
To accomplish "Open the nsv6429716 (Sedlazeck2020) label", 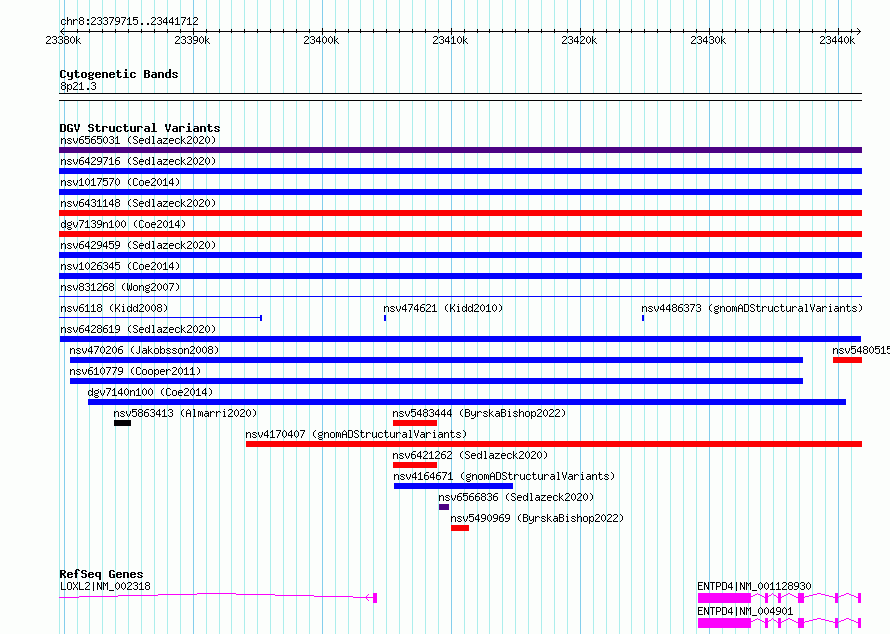I will [x=138, y=161].
